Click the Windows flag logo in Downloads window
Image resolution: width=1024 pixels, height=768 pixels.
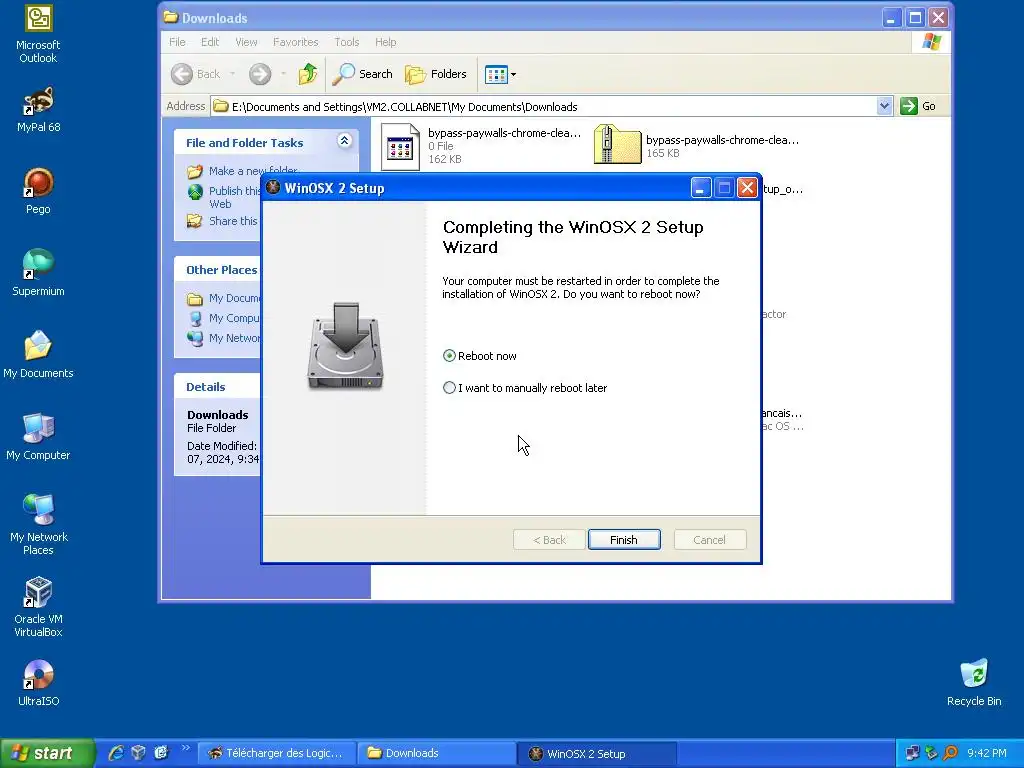tap(931, 42)
